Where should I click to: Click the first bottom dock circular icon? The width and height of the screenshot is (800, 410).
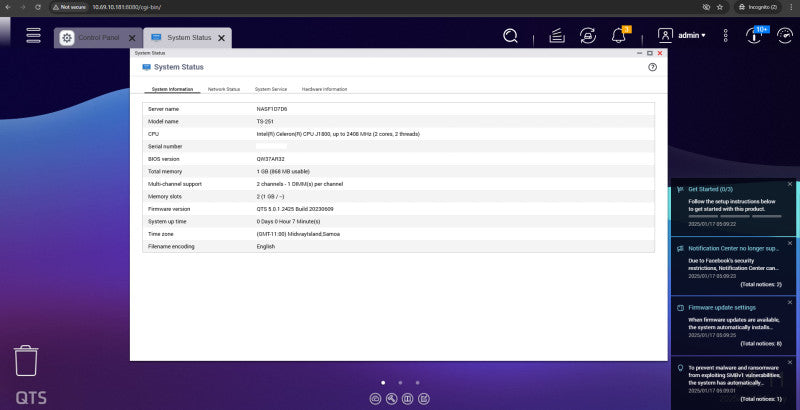375,399
